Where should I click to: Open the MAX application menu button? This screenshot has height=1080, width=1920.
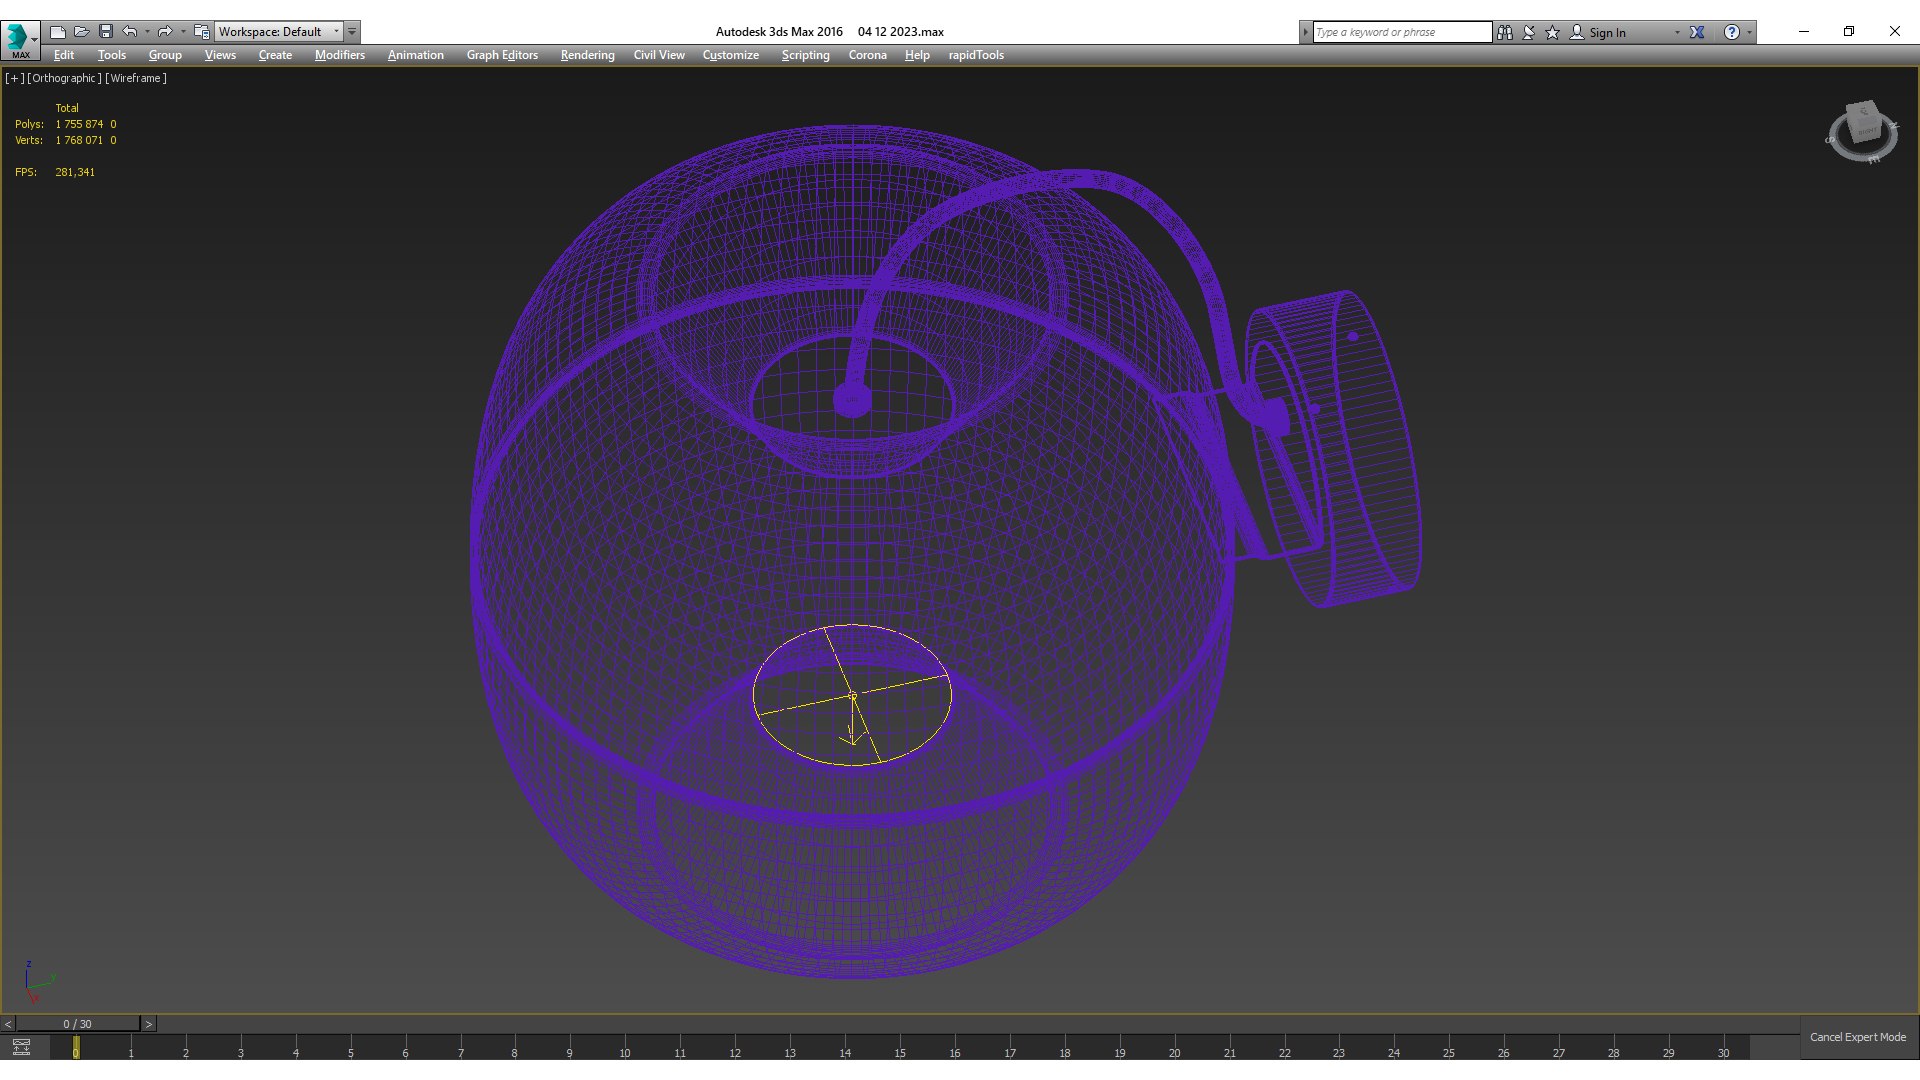[20, 40]
